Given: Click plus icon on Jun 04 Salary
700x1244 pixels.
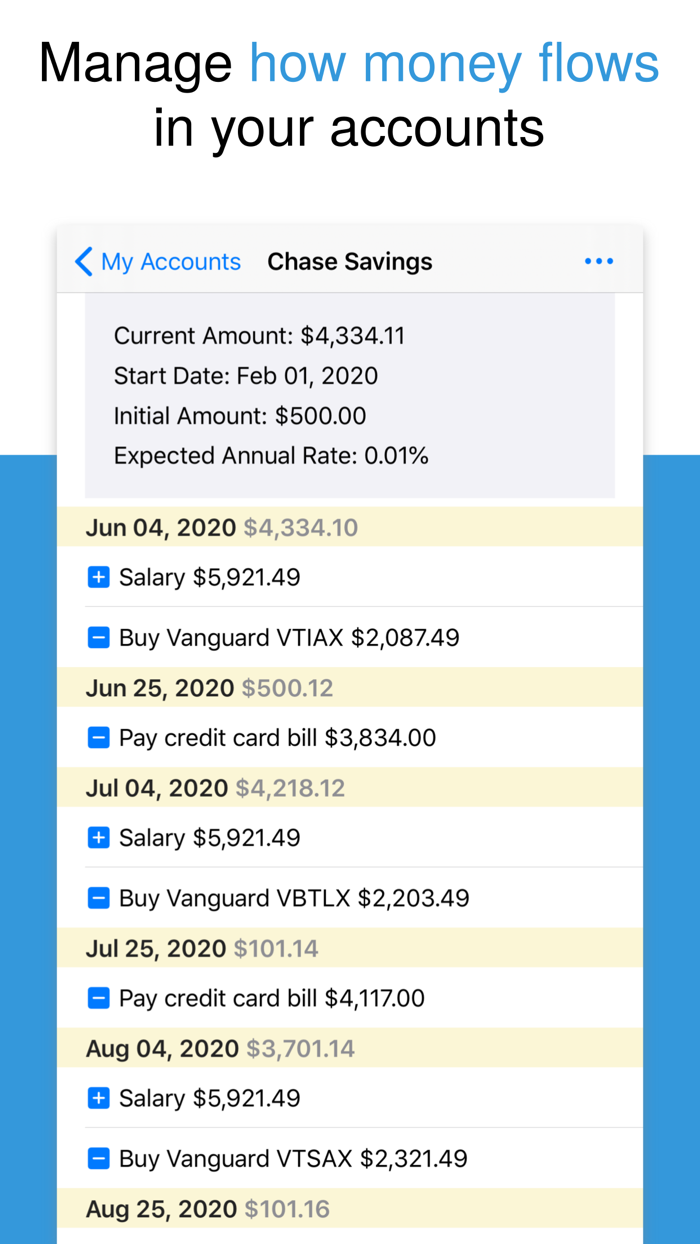Looking at the screenshot, I should click(x=98, y=577).
